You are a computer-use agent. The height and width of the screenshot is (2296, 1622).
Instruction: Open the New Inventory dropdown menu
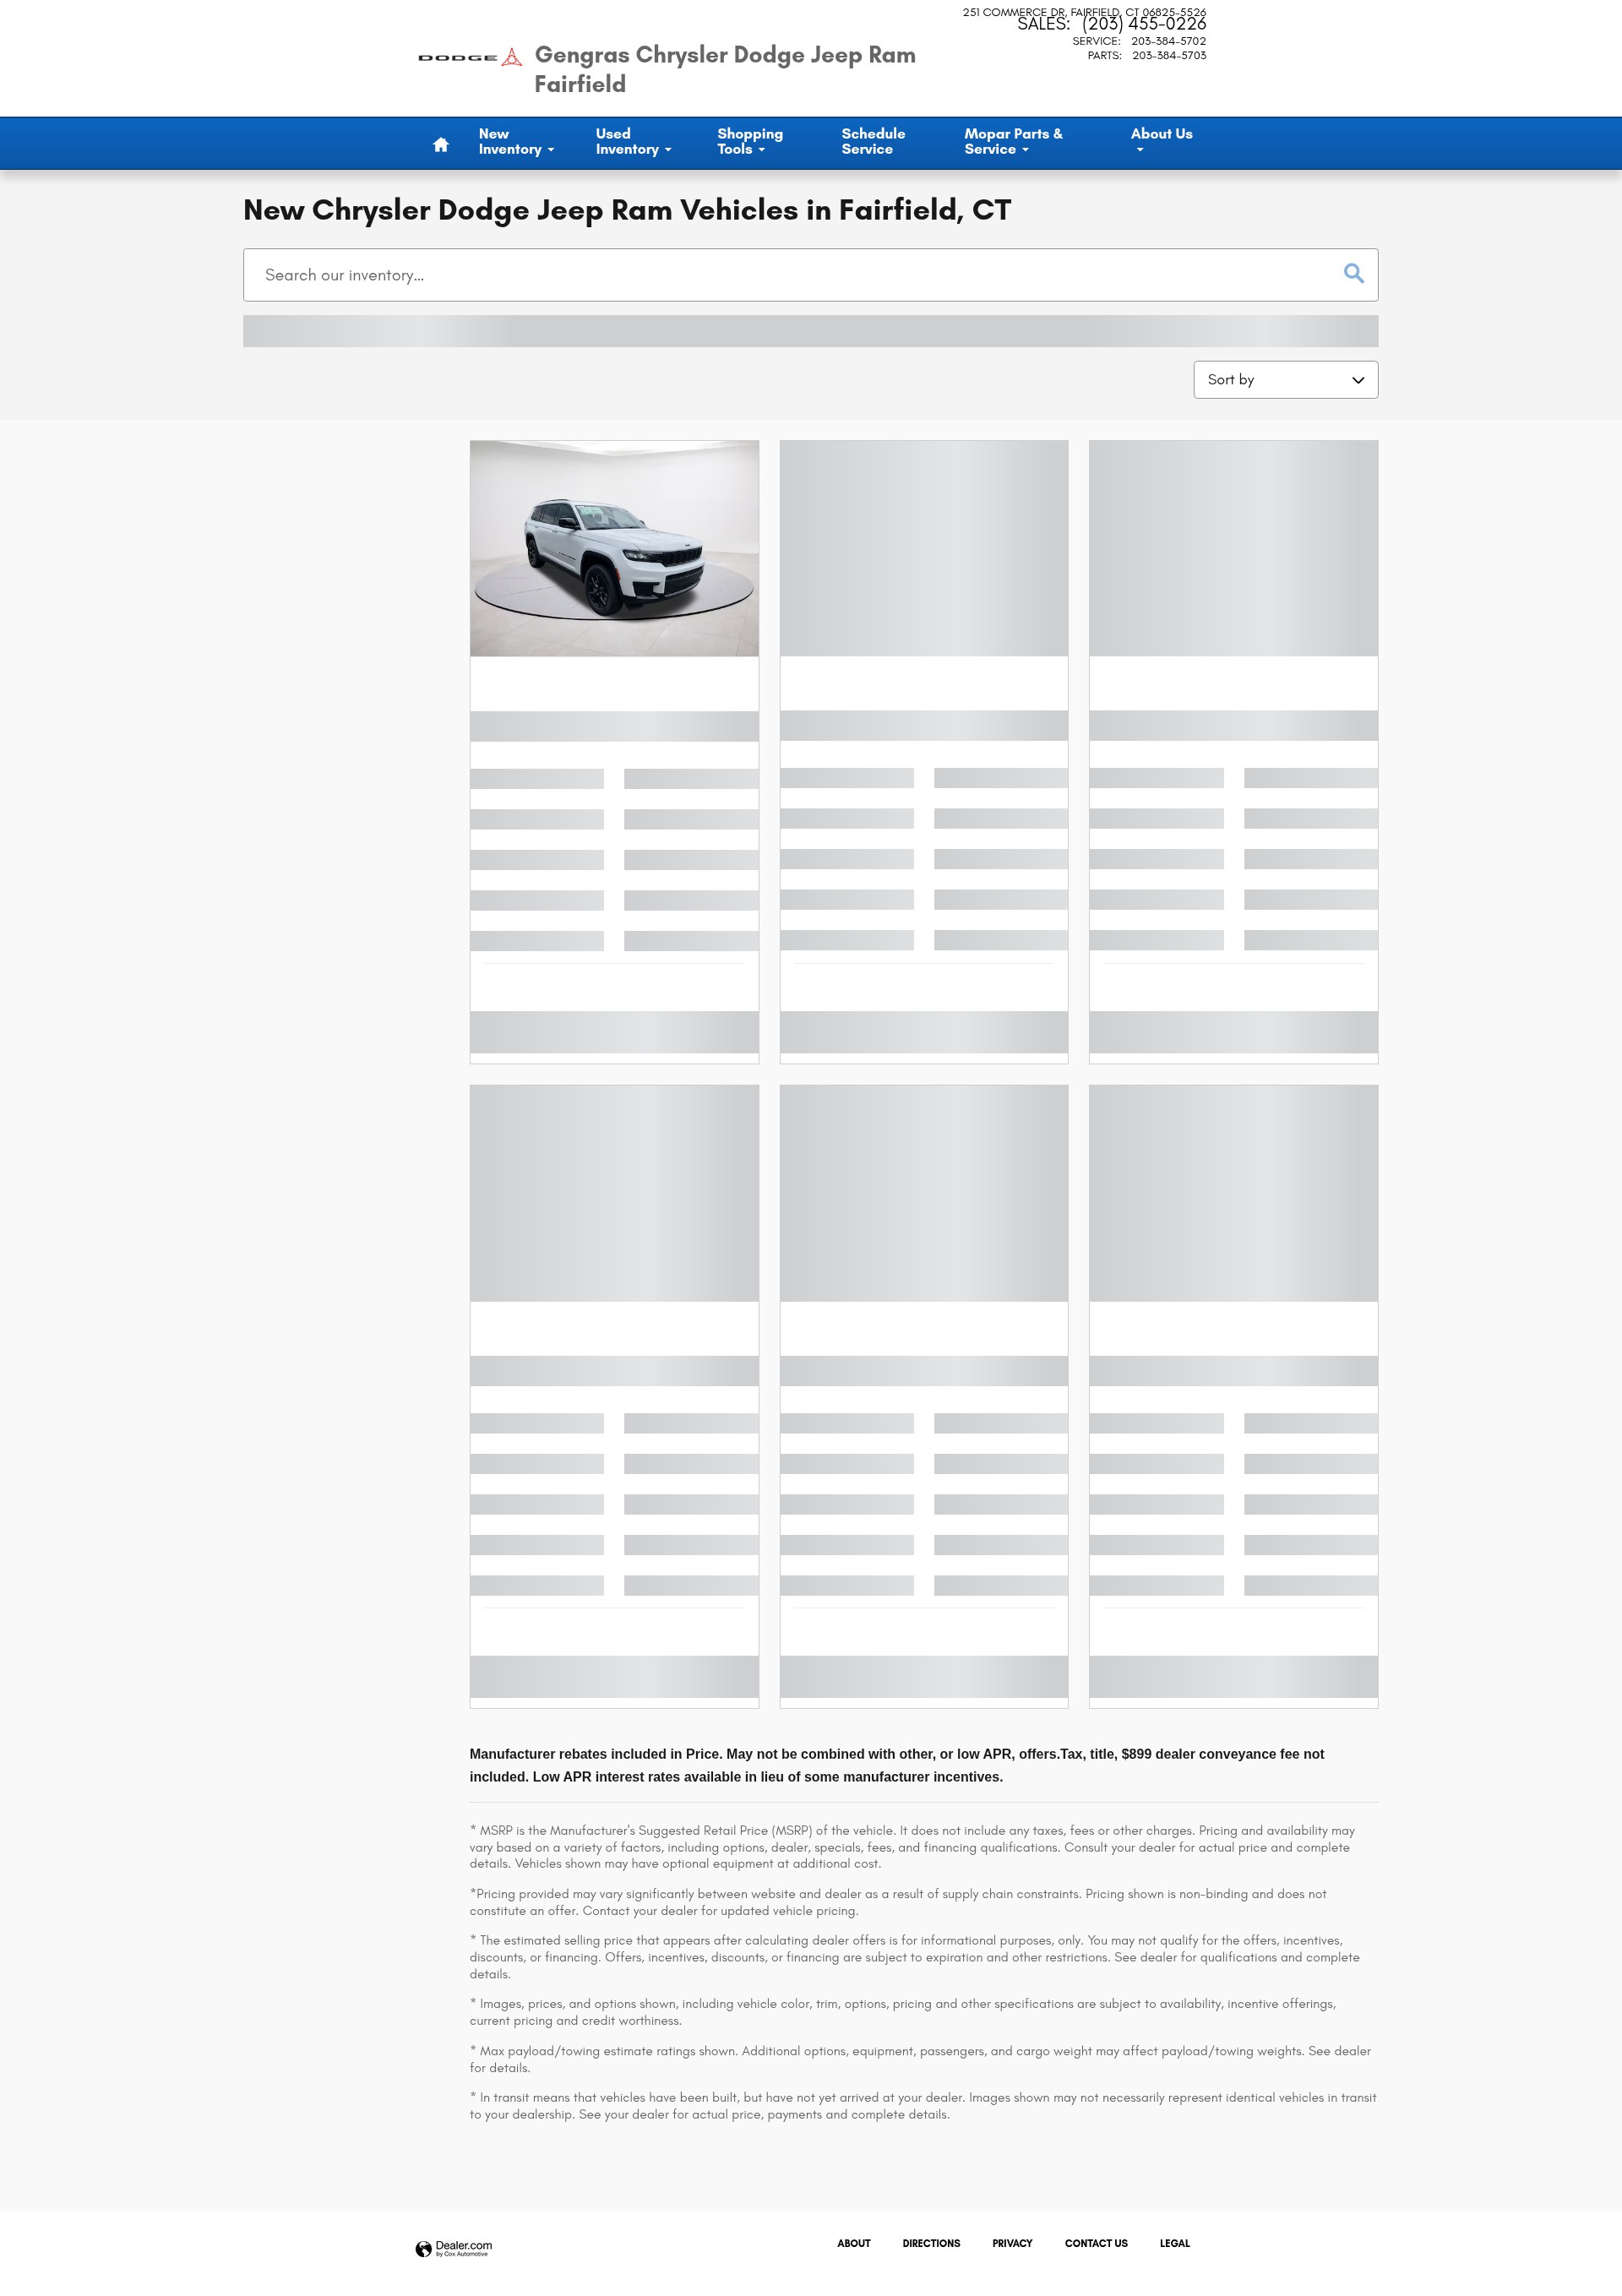516,142
